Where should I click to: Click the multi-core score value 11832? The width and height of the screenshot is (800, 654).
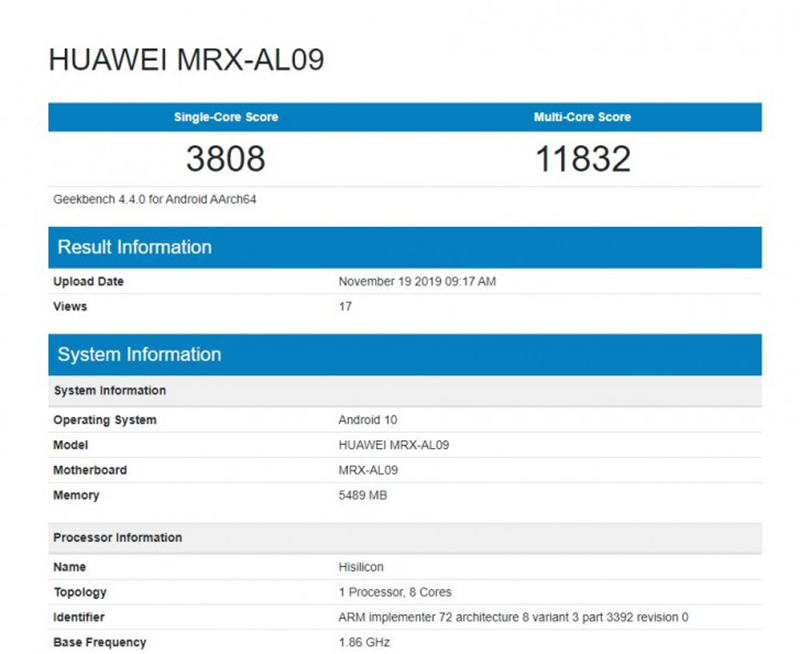click(582, 158)
